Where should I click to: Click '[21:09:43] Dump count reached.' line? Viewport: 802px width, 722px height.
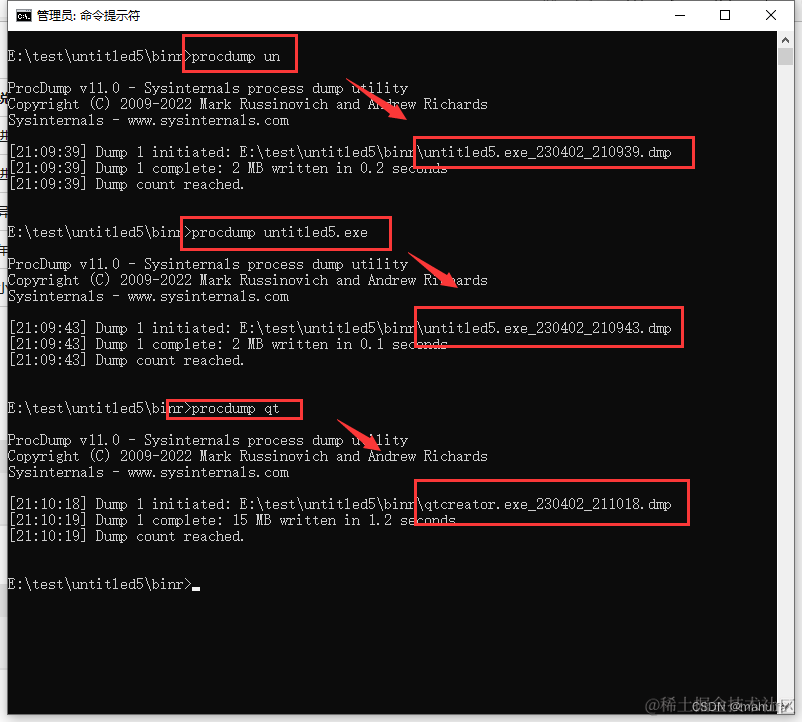[x=126, y=360]
